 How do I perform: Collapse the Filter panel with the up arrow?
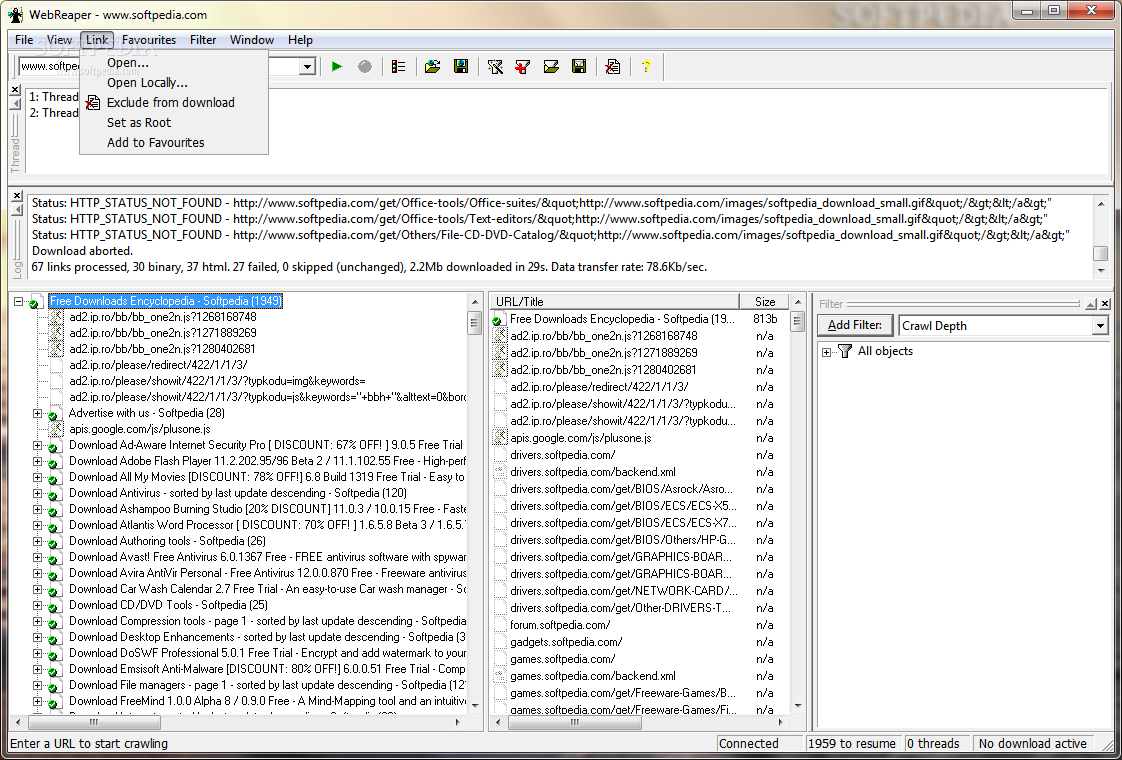tap(1091, 304)
